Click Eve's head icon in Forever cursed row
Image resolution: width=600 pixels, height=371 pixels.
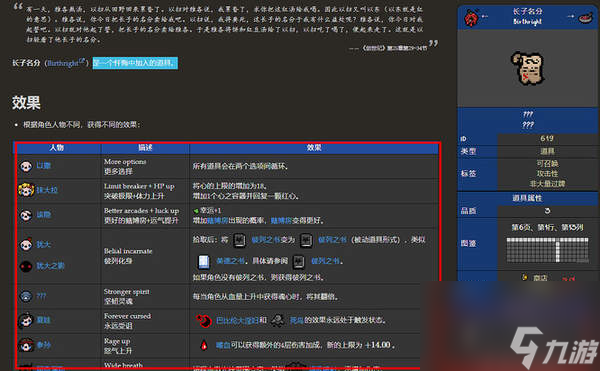(x=26, y=320)
